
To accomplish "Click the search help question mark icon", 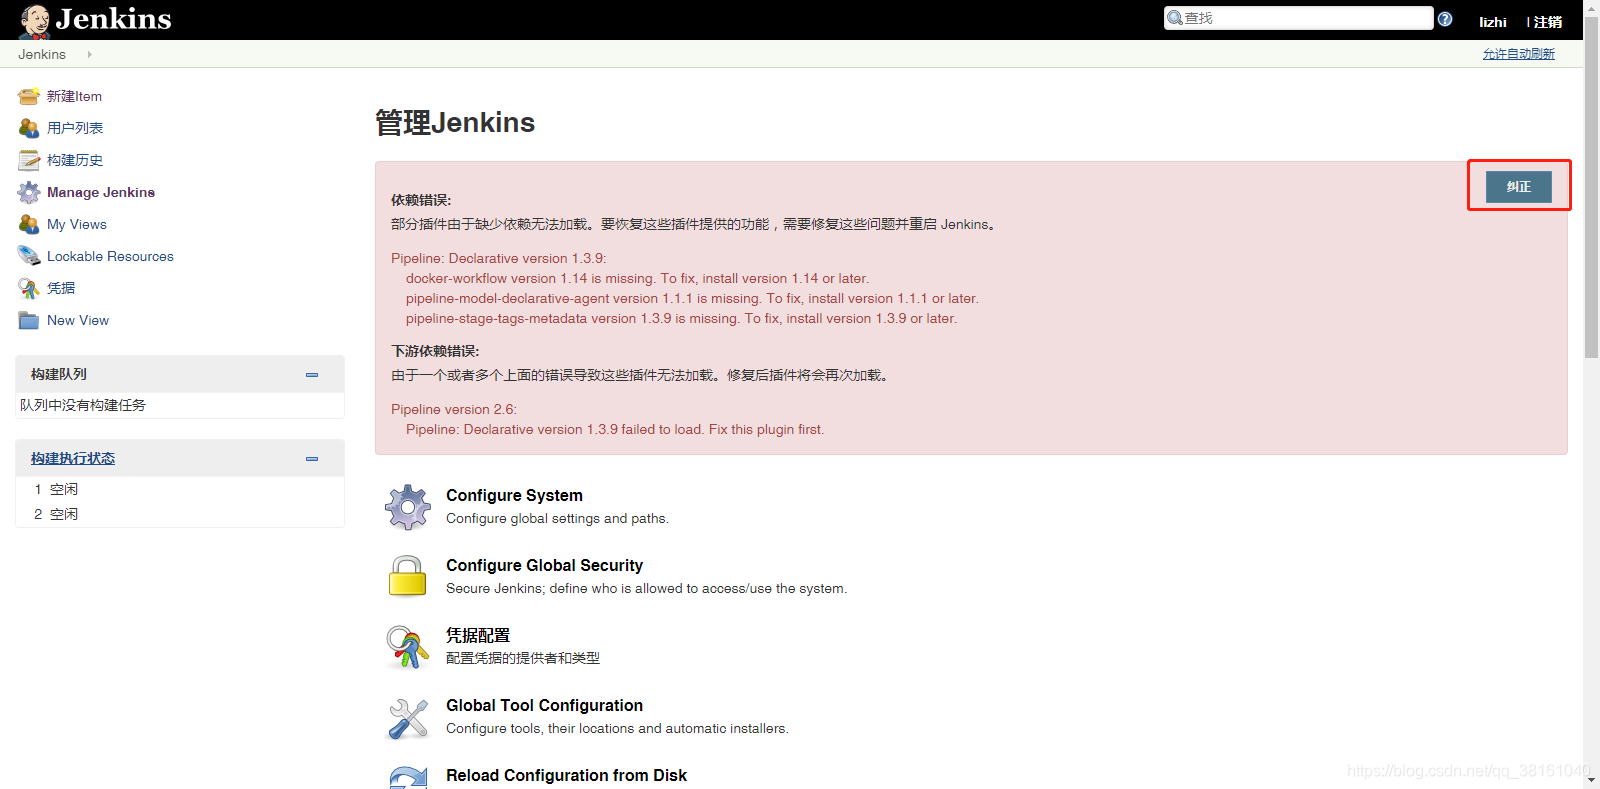I will coord(1445,19).
